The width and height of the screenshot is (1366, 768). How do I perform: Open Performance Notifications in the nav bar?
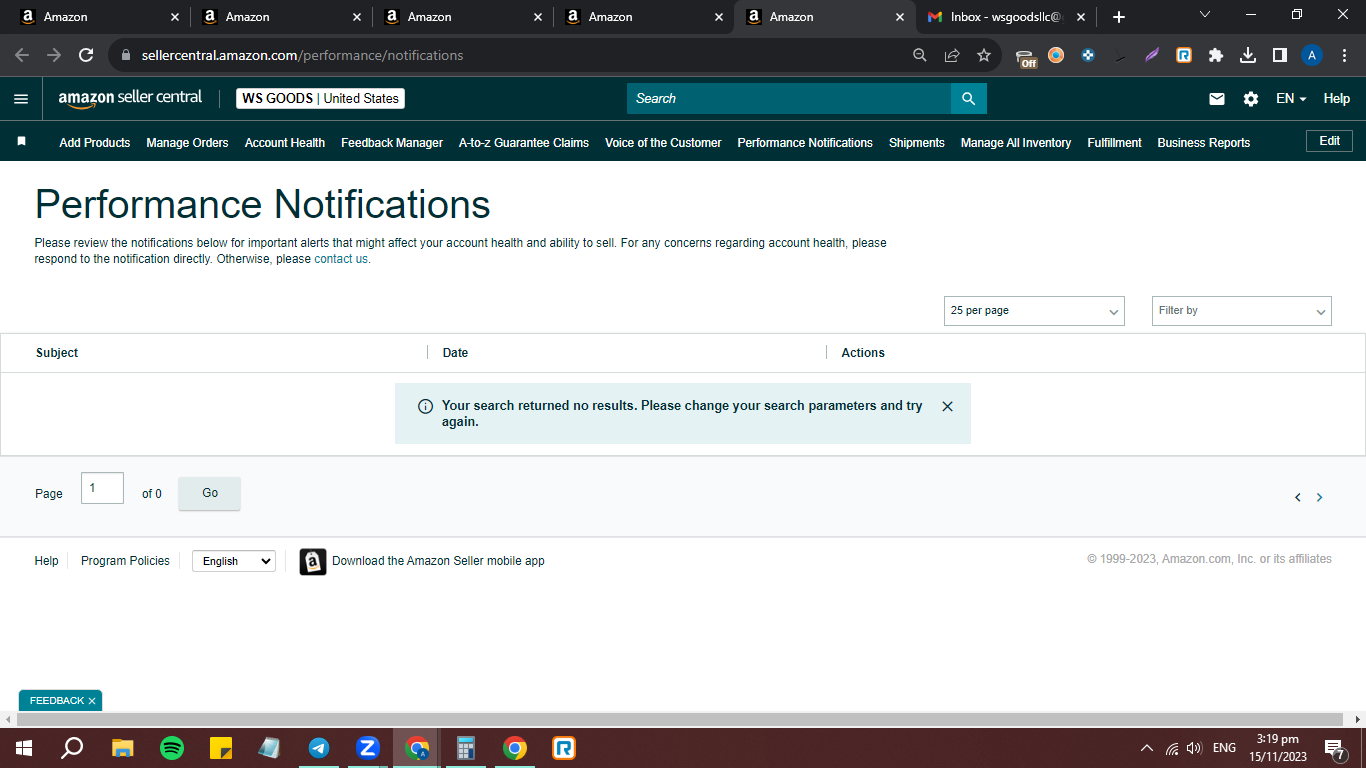click(x=805, y=143)
